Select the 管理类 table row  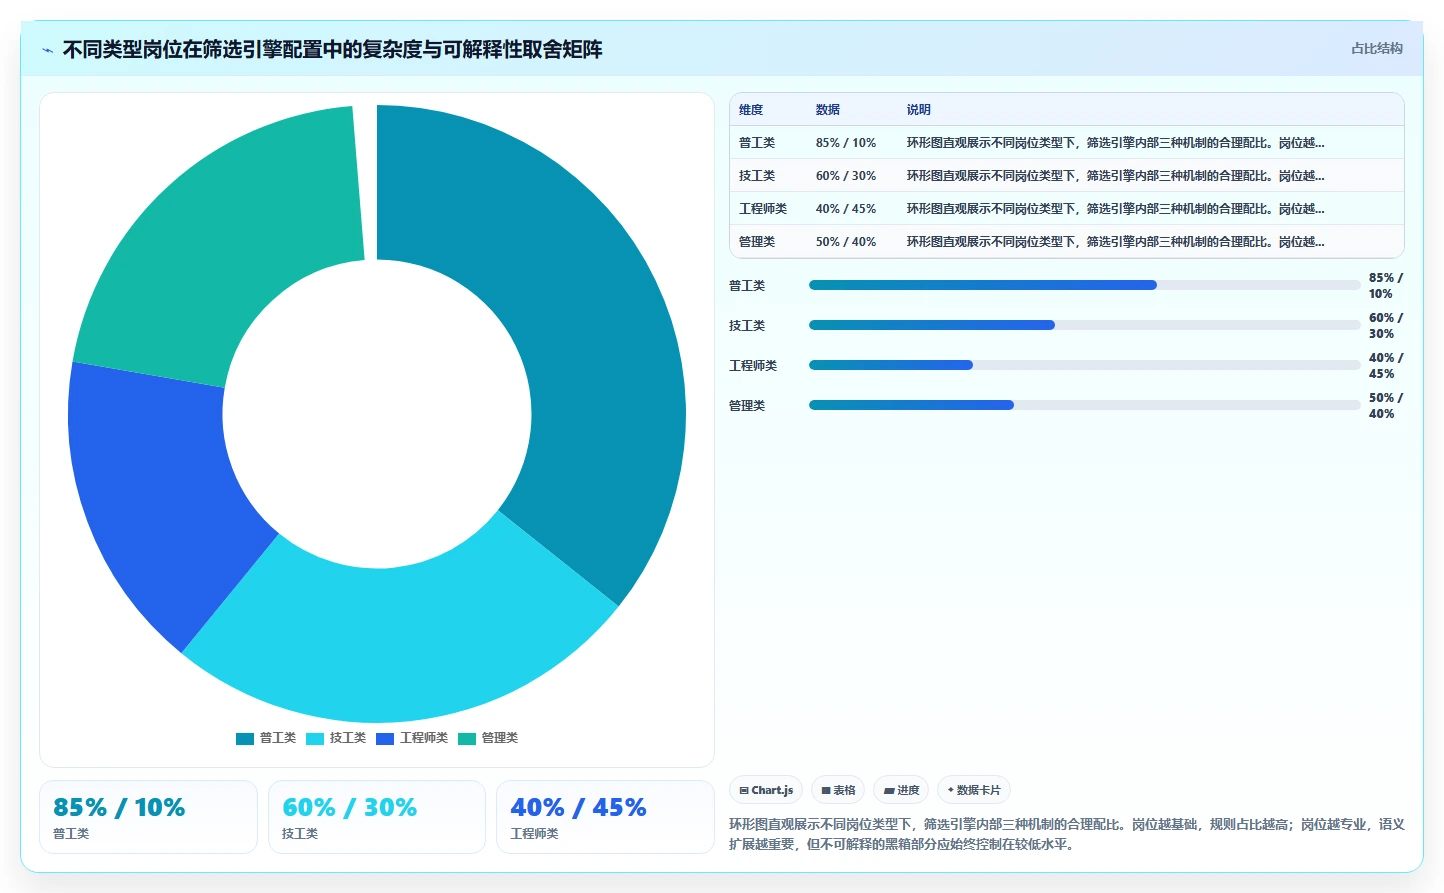1067,242
